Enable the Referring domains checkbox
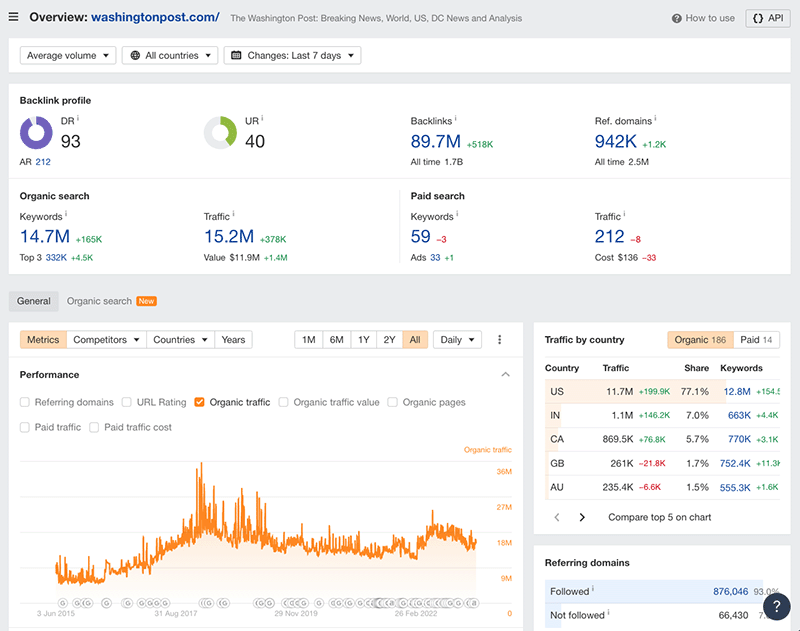Image resolution: width=800 pixels, height=631 pixels. click(24, 402)
